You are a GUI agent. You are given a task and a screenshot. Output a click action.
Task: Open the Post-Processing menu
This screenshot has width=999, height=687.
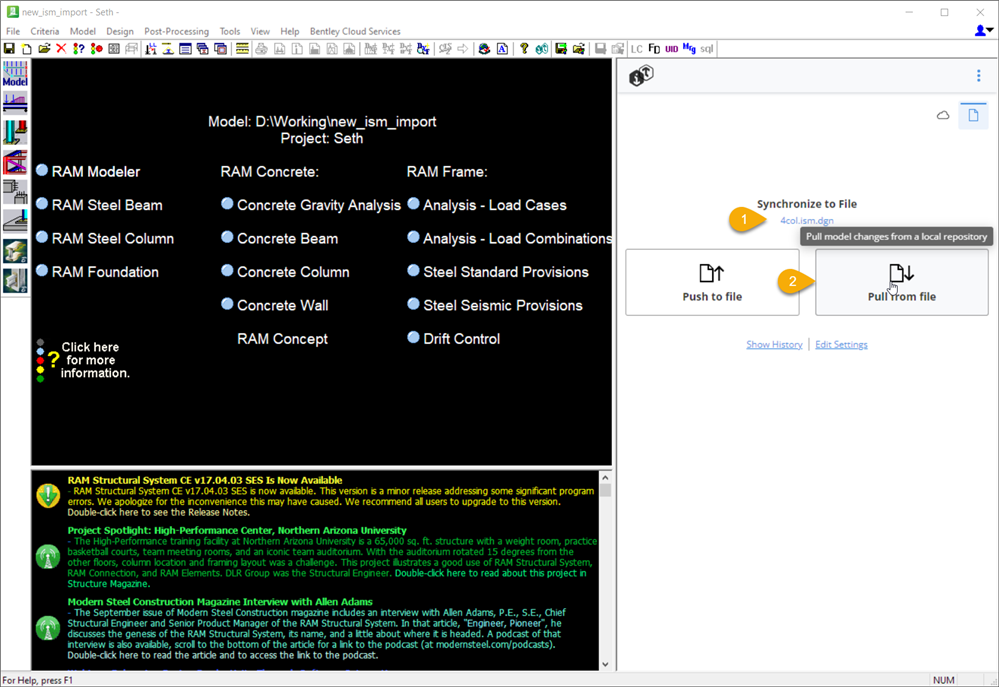(x=176, y=31)
